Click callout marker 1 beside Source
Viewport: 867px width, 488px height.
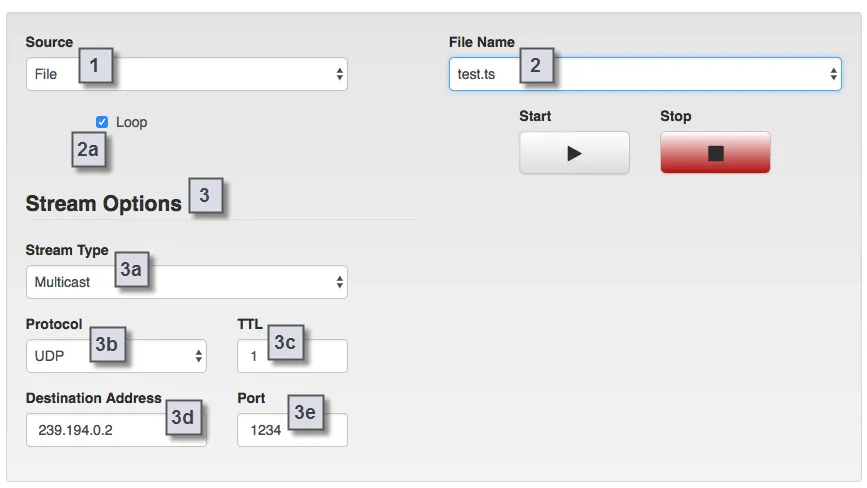[x=95, y=65]
